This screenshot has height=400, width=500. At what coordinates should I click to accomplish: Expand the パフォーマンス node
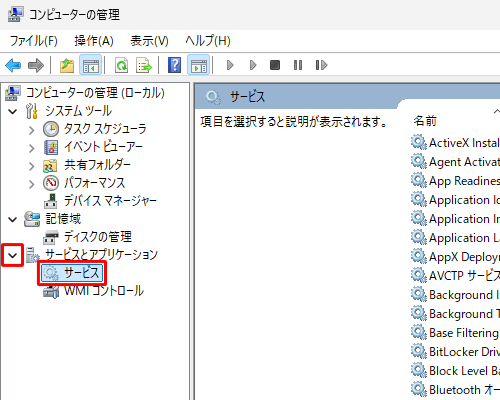click(31, 184)
